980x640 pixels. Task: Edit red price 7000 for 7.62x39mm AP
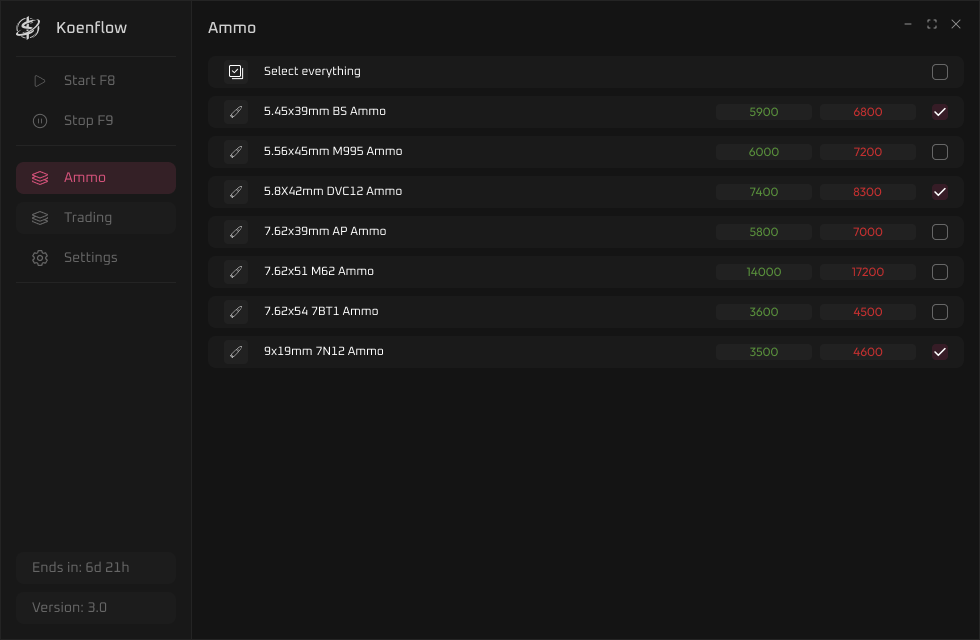click(868, 232)
